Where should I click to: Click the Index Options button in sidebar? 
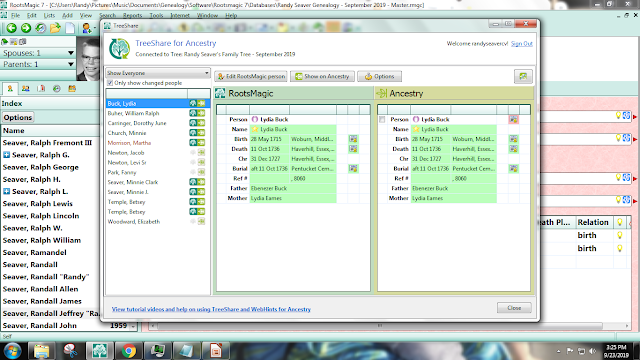coord(18,118)
